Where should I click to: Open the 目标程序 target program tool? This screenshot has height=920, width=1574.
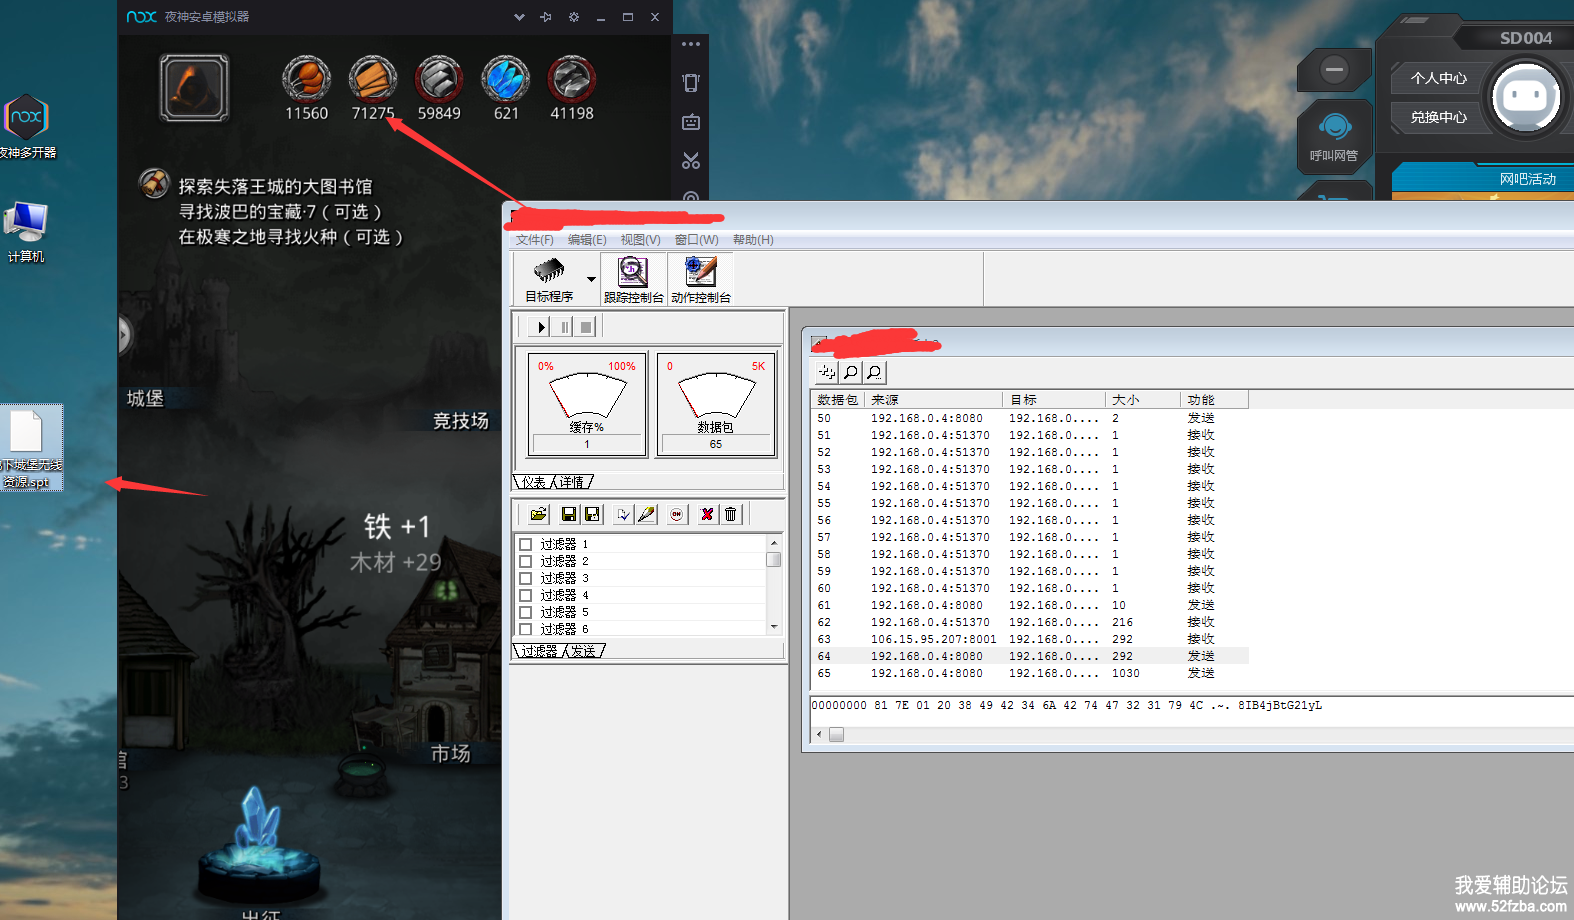pos(549,279)
